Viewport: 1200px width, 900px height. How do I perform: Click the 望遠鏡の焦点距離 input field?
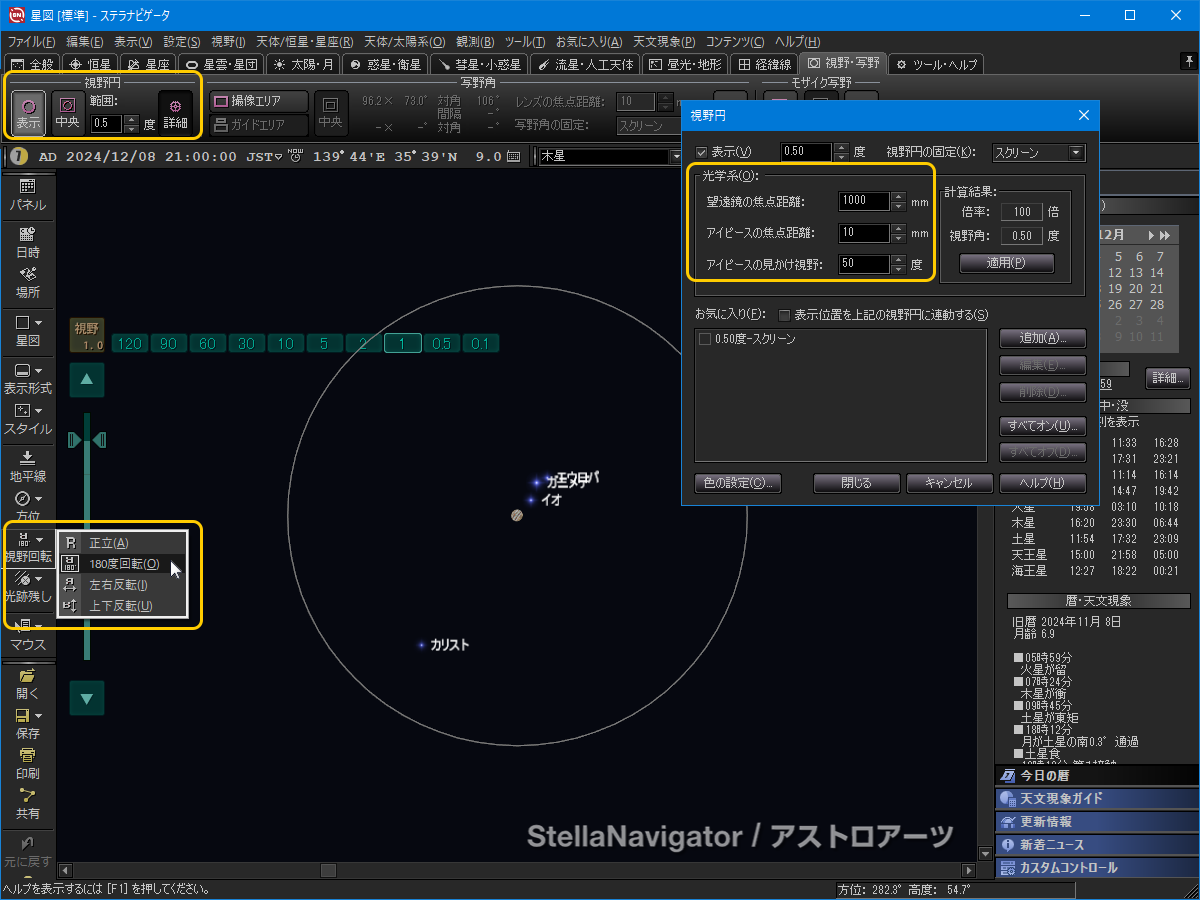click(x=864, y=201)
